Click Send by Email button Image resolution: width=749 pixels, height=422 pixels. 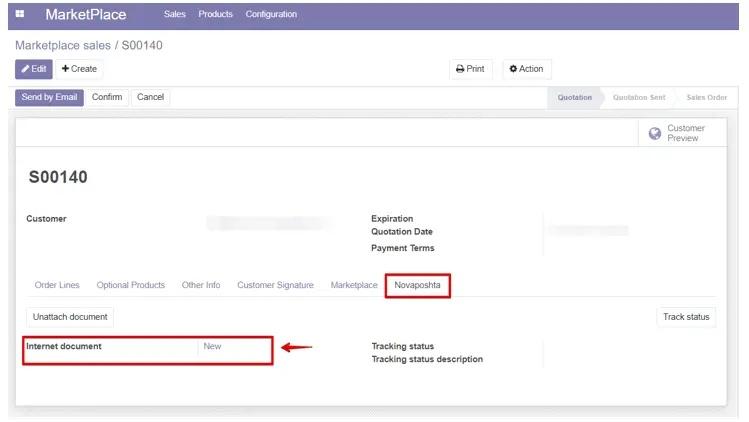coord(49,97)
